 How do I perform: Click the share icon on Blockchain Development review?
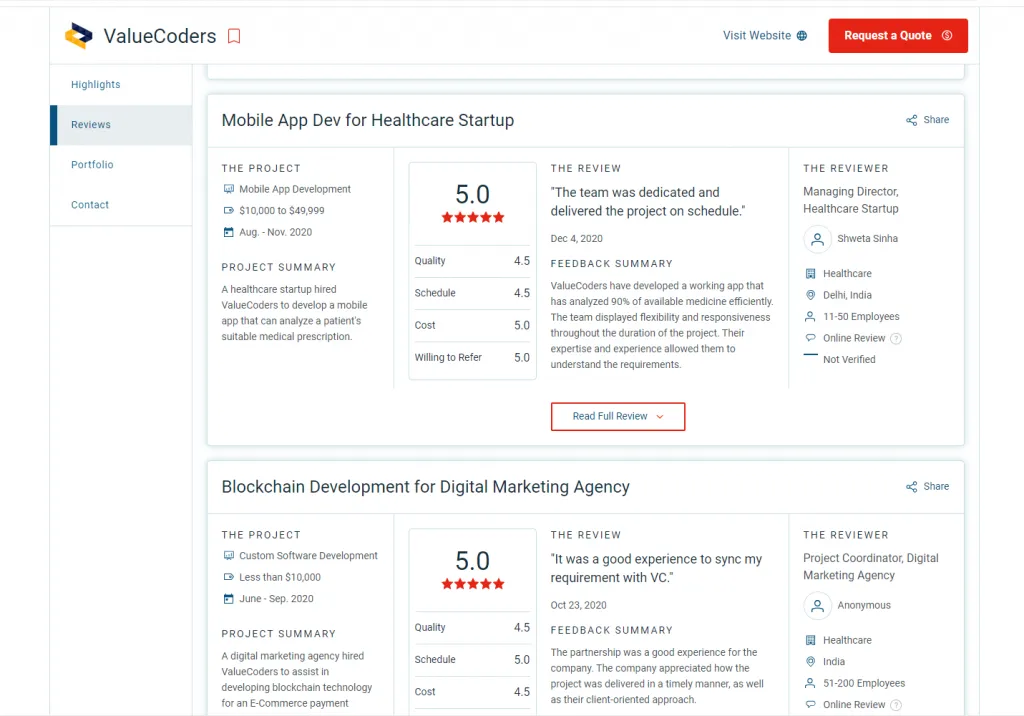click(912, 487)
